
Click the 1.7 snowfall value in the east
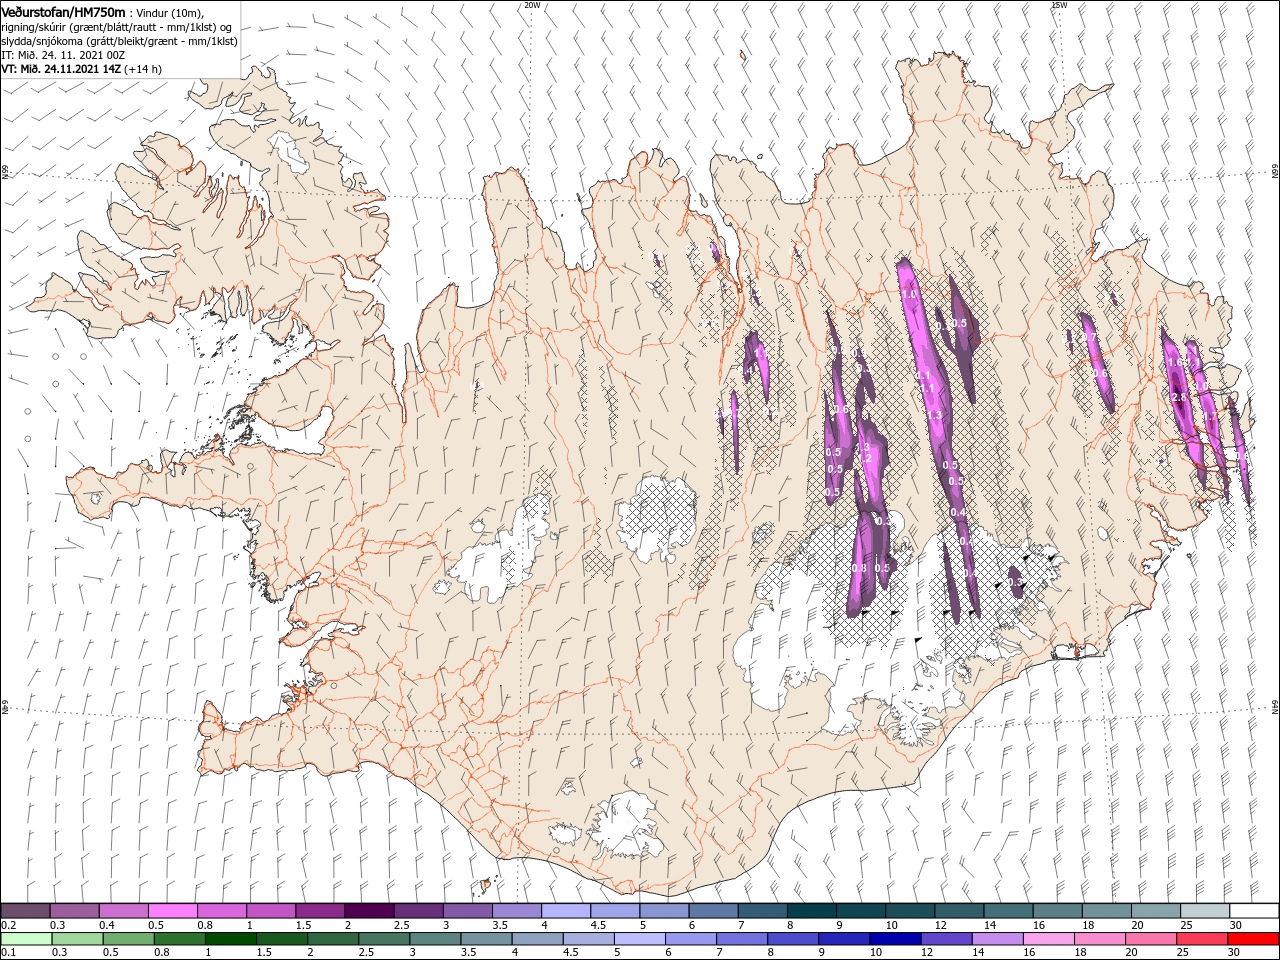1210,416
